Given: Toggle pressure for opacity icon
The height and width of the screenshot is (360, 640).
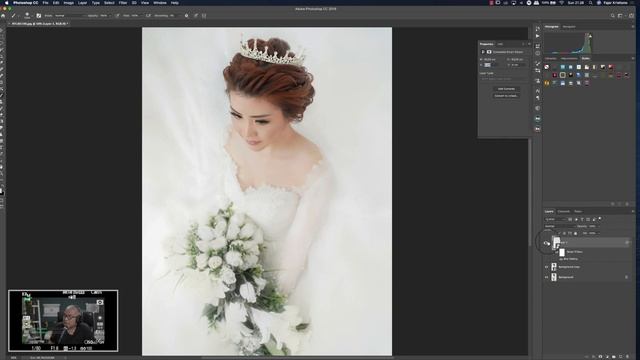Looking at the screenshot, I should coord(117,16).
